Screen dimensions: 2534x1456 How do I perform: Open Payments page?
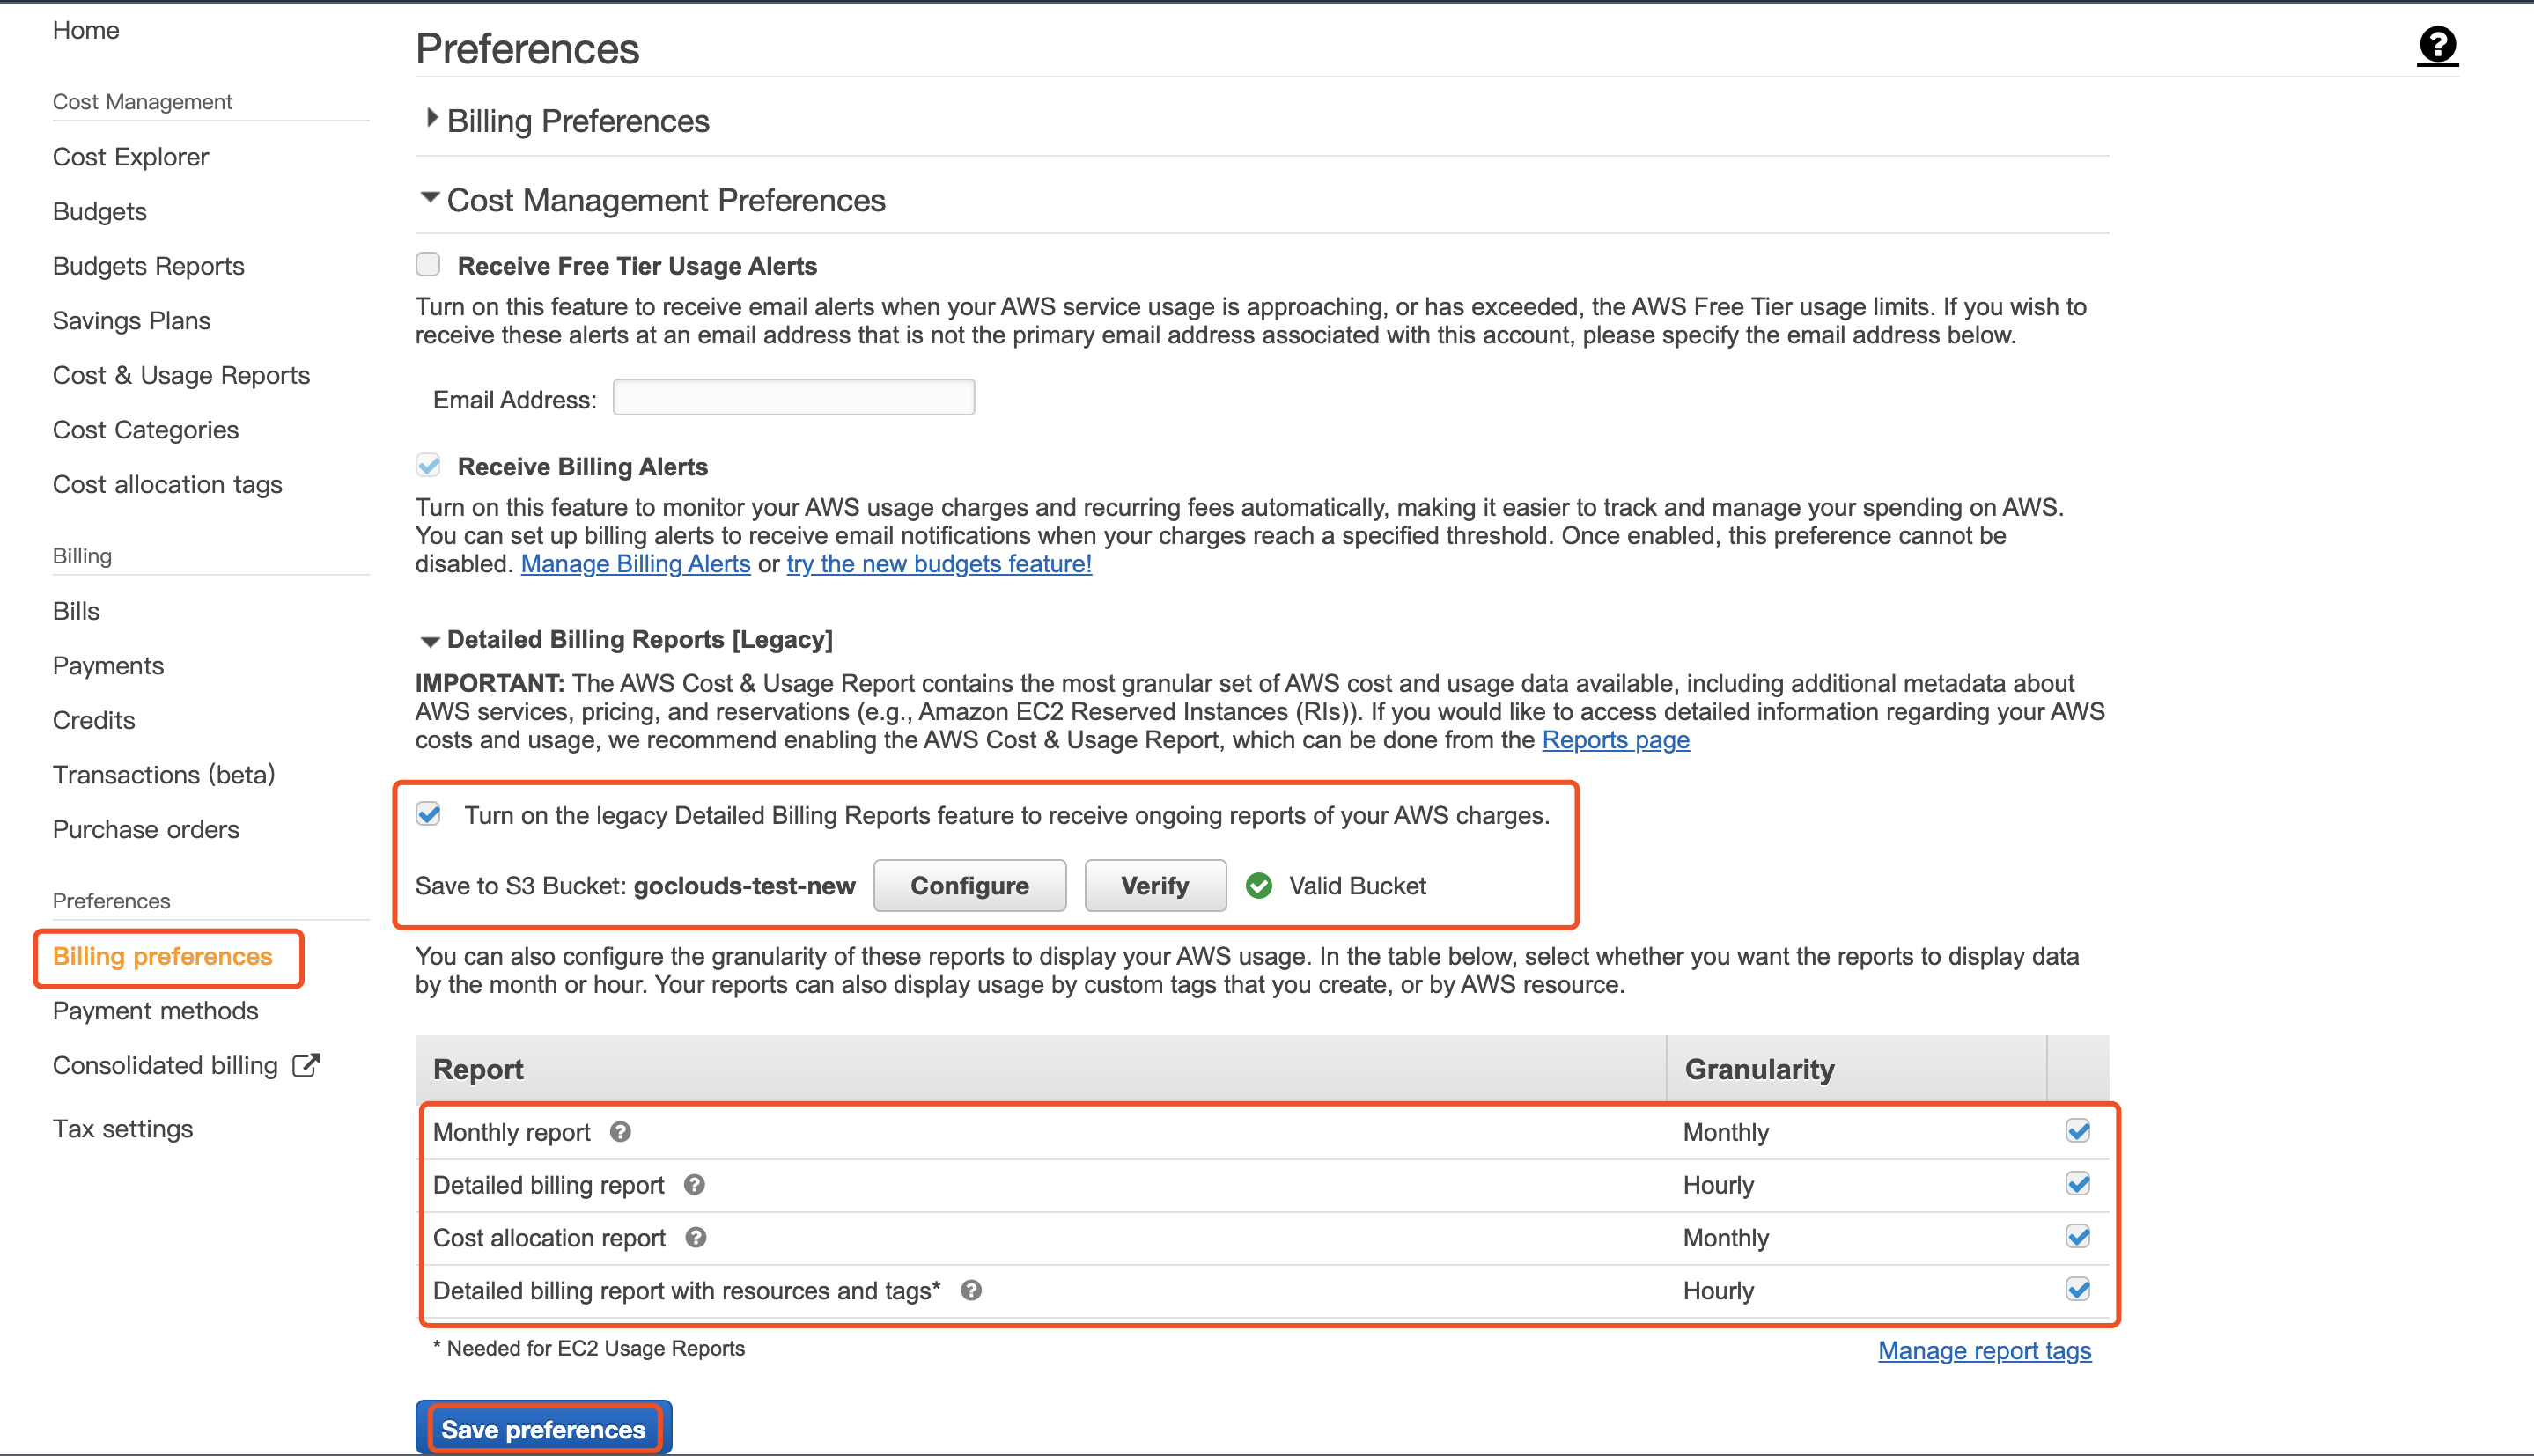pos(108,665)
